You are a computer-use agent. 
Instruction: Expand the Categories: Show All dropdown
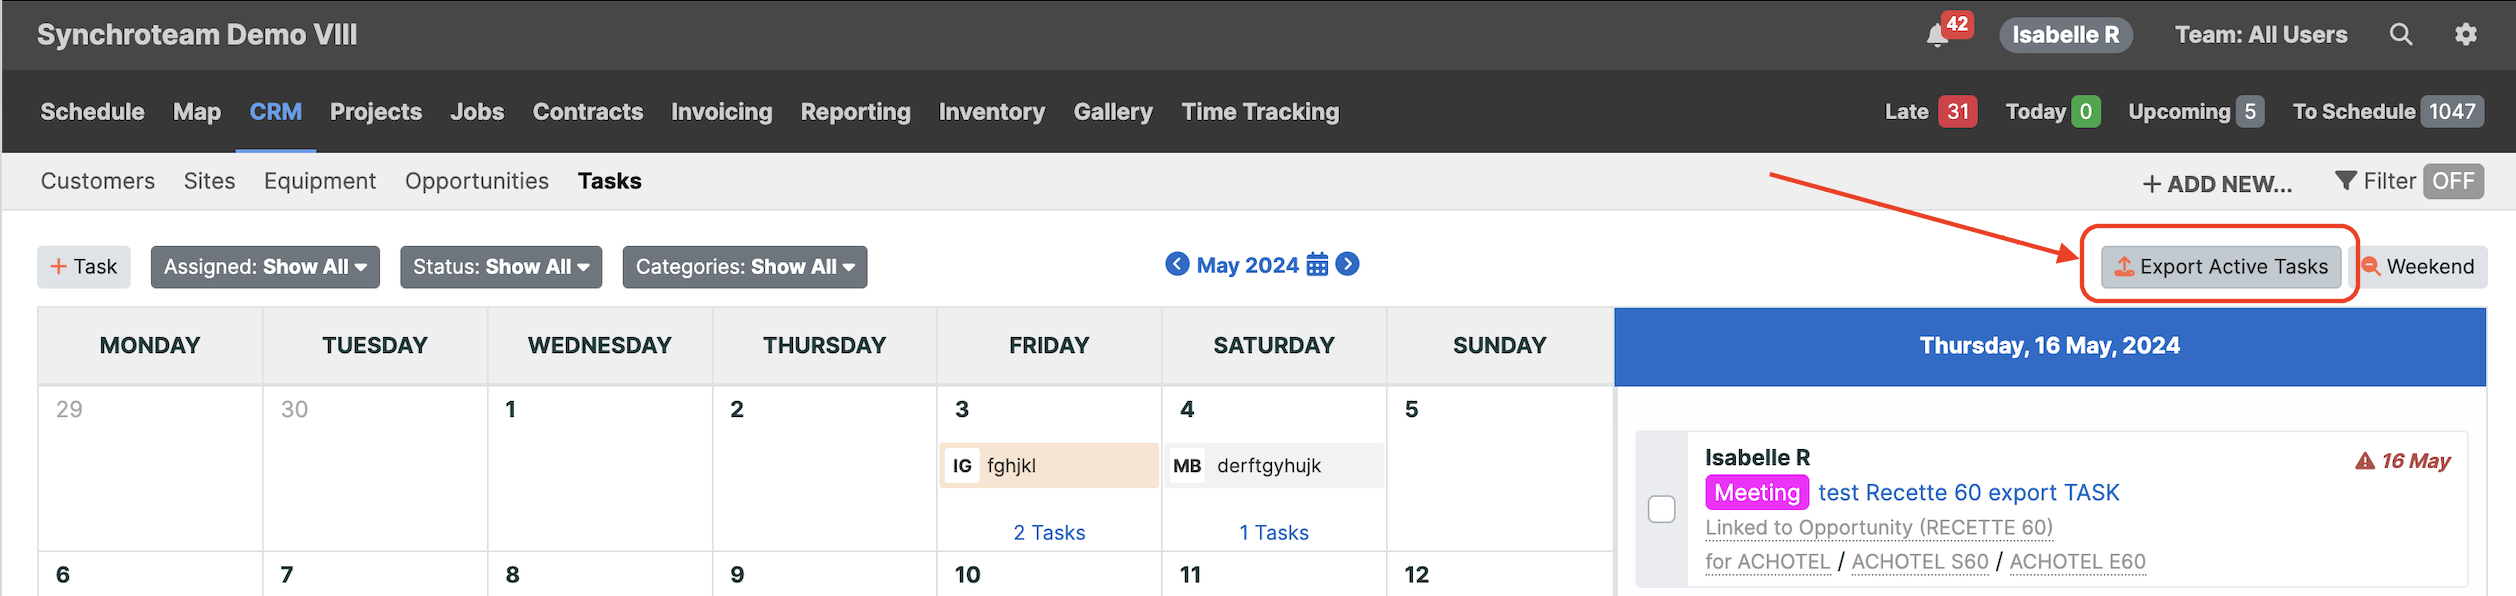745,267
